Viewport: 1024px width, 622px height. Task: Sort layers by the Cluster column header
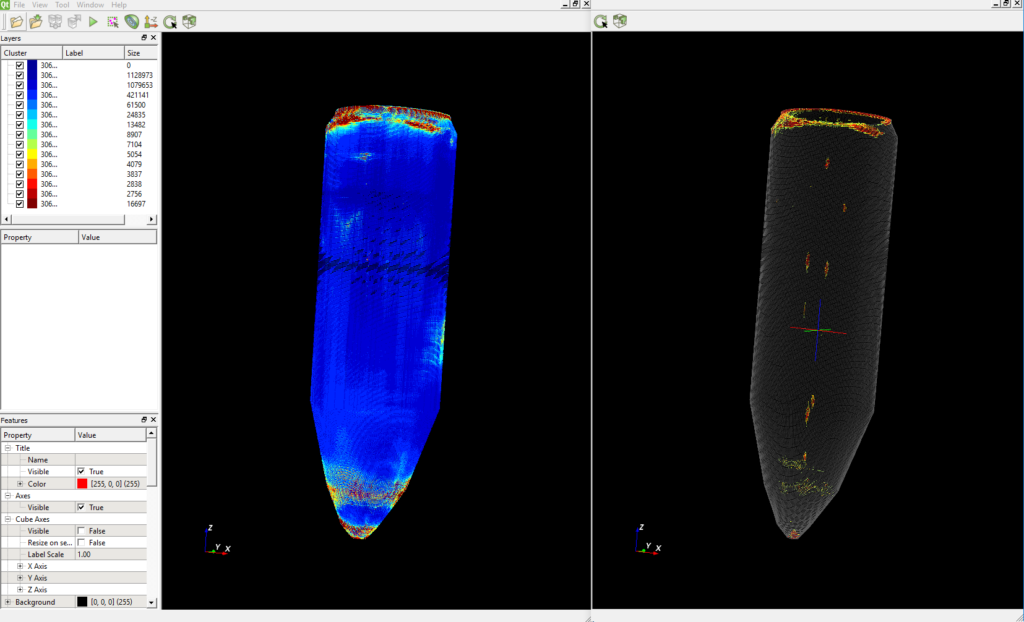tap(31, 53)
